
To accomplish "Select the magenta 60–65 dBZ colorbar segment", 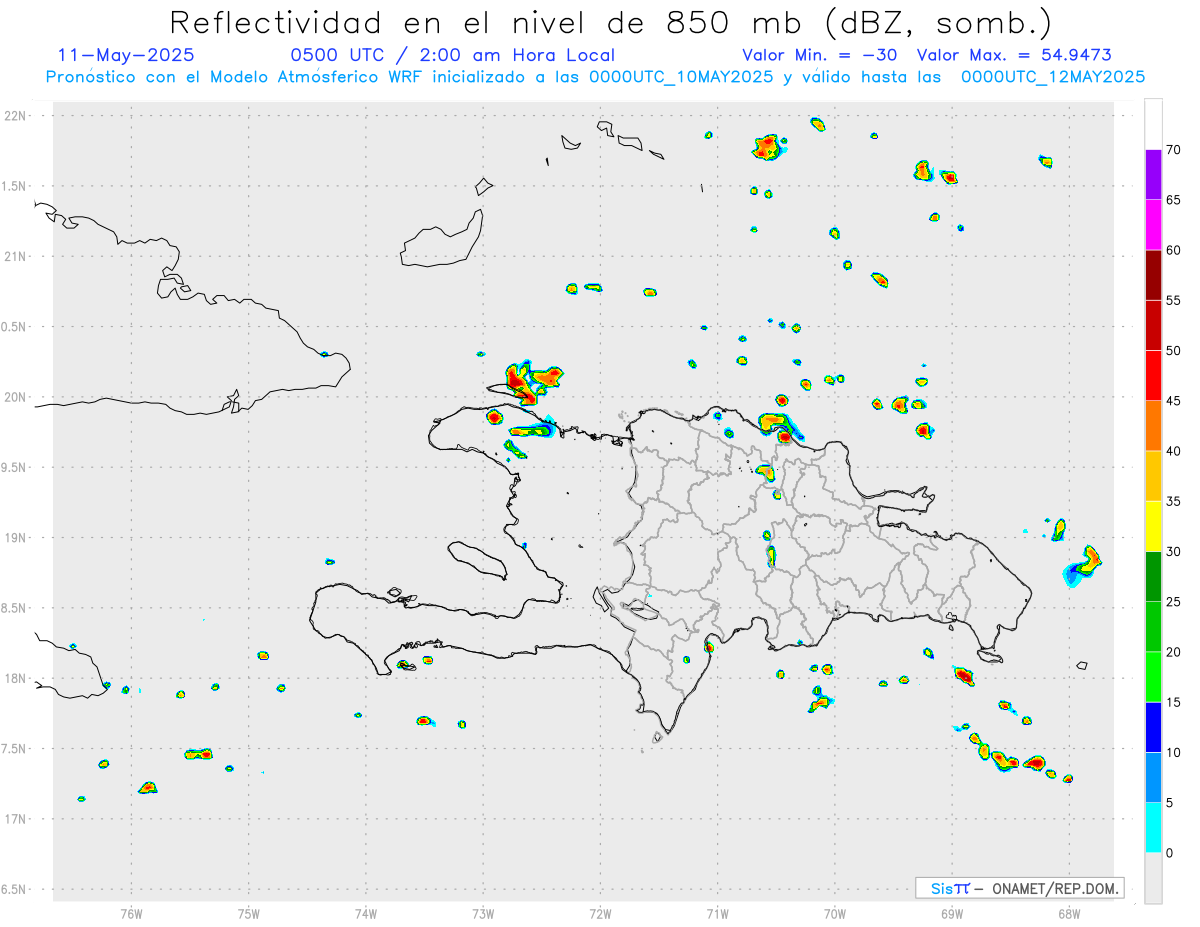I will (x=1154, y=225).
